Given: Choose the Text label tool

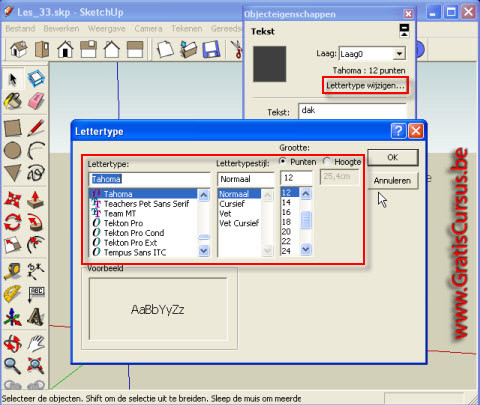Looking at the screenshot, I should (x=36, y=294).
